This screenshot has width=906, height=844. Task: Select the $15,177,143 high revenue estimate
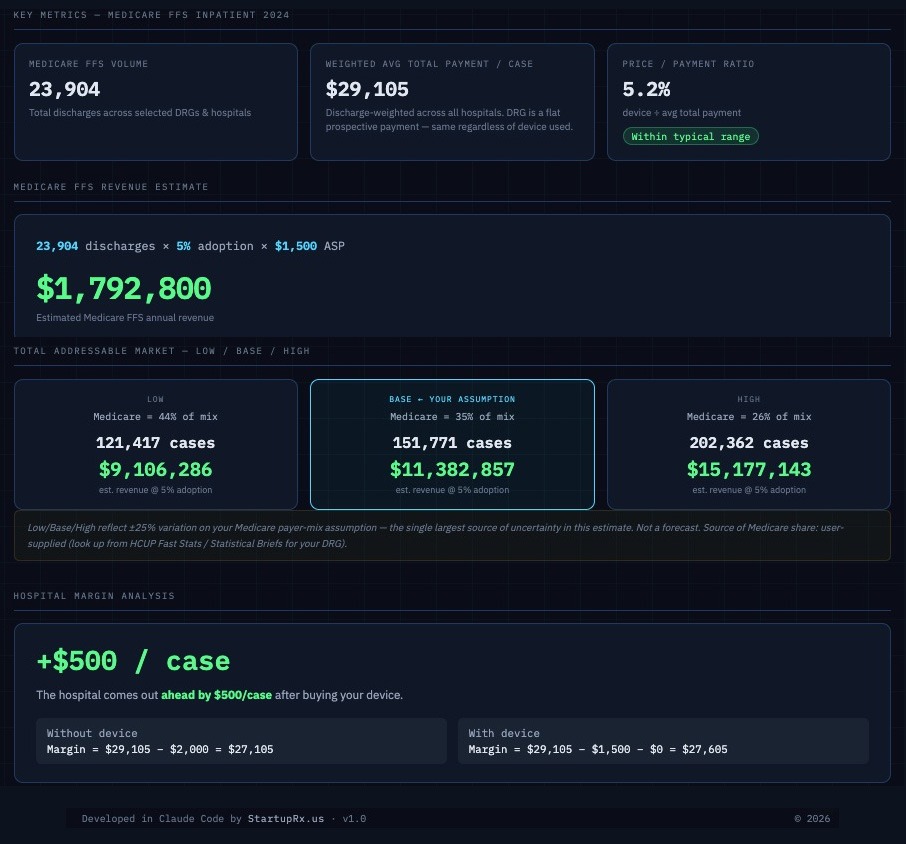749,469
